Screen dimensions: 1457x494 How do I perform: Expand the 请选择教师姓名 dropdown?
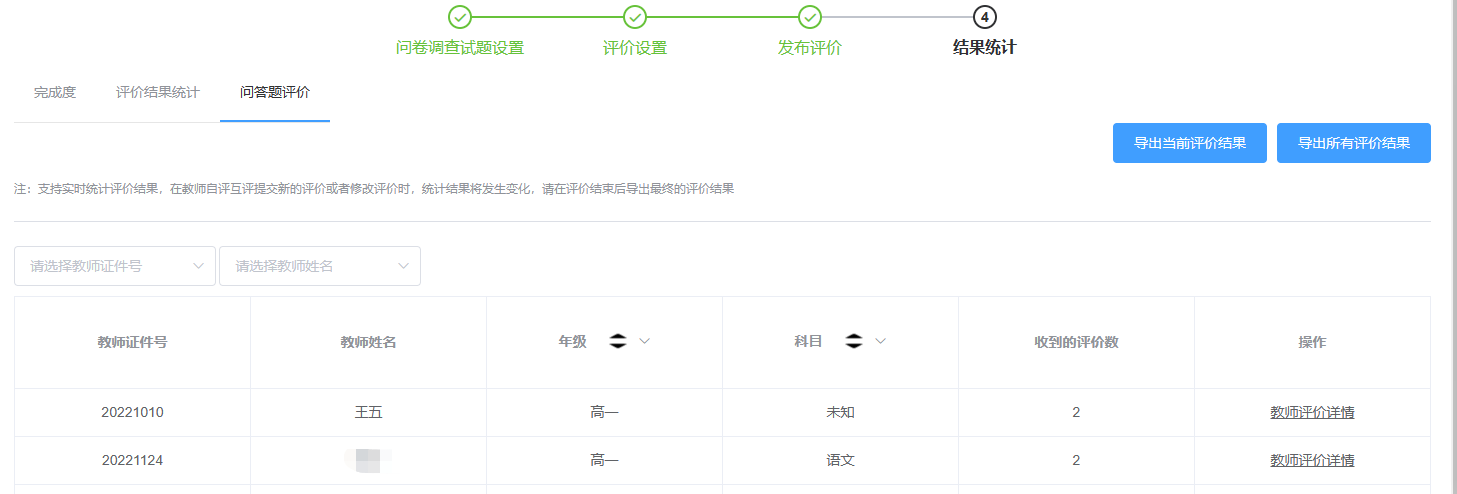click(320, 266)
